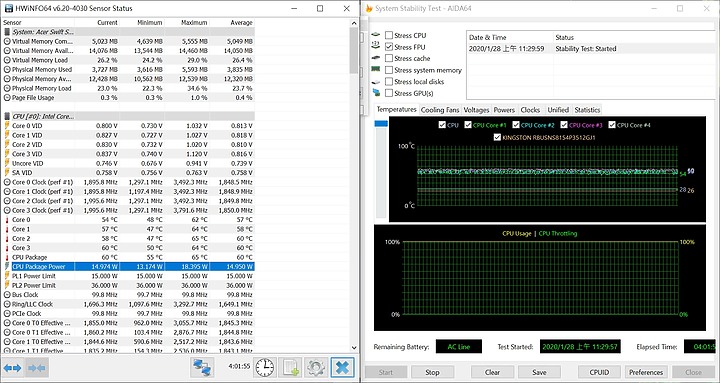The width and height of the screenshot is (720, 383).
Task: Open HWiNFO sensor settings gear icon
Action: coord(316,368)
